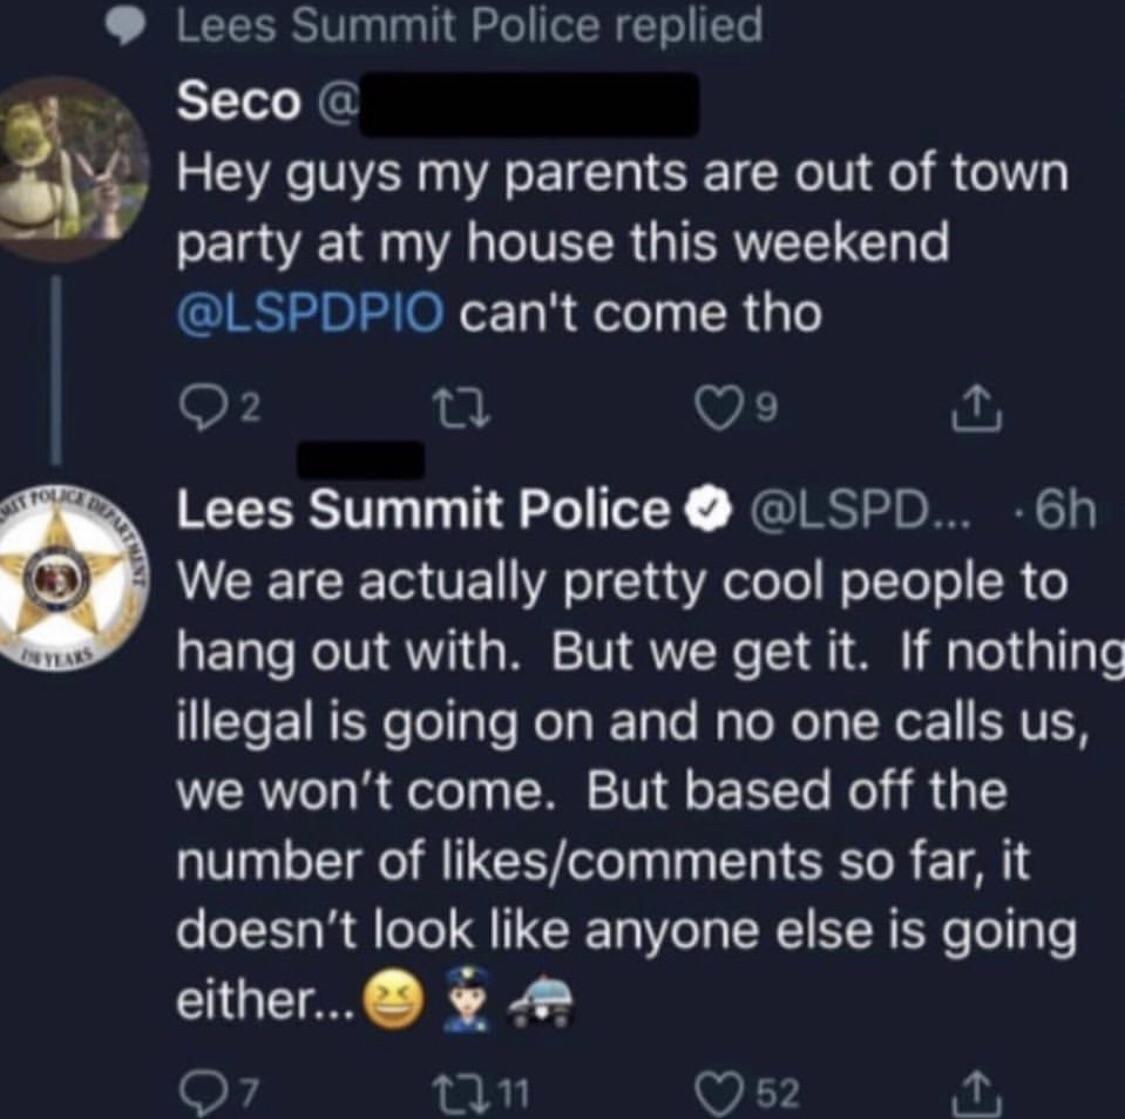
Task: Click the Seco display name
Action: point(238,102)
